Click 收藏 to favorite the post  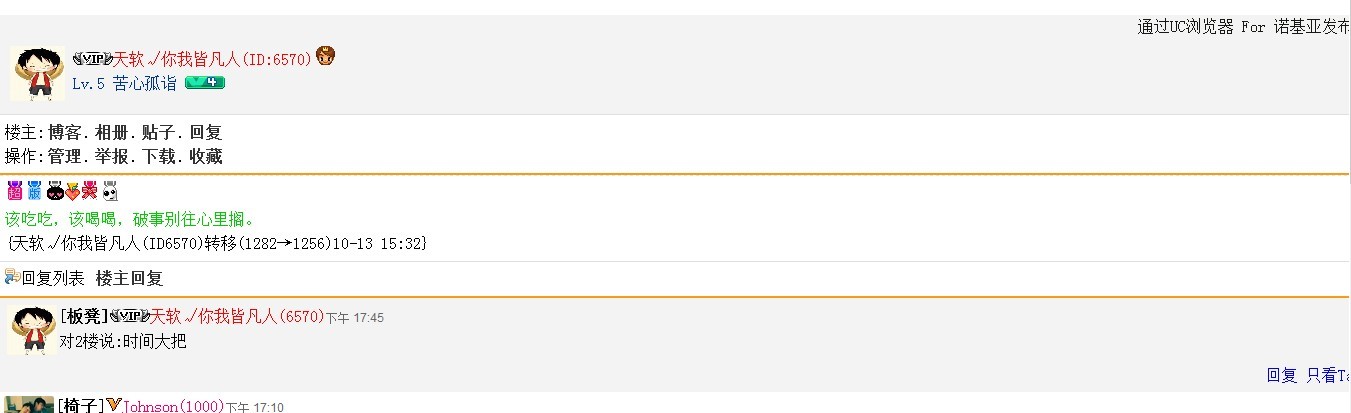[205, 156]
